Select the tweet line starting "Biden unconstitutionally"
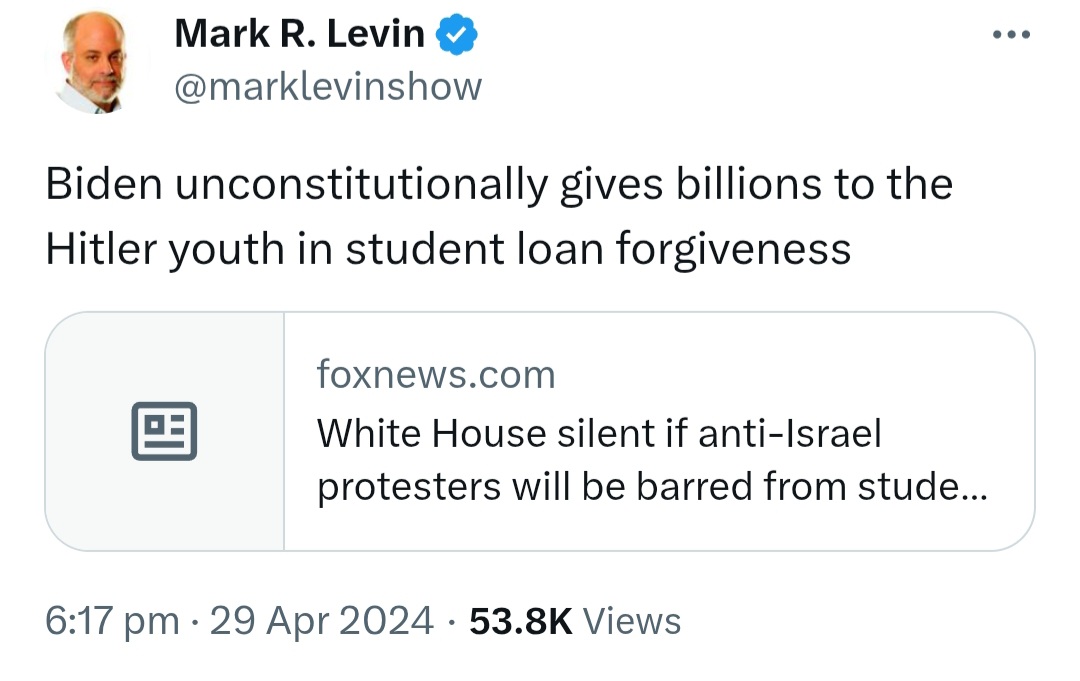The image size is (1080, 681). 499,186
